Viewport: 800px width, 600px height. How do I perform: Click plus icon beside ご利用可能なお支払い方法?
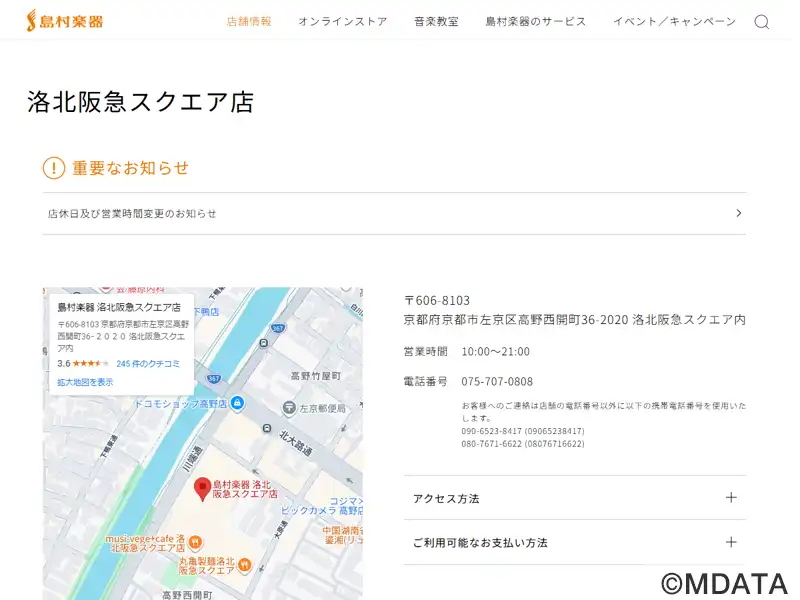pos(731,542)
